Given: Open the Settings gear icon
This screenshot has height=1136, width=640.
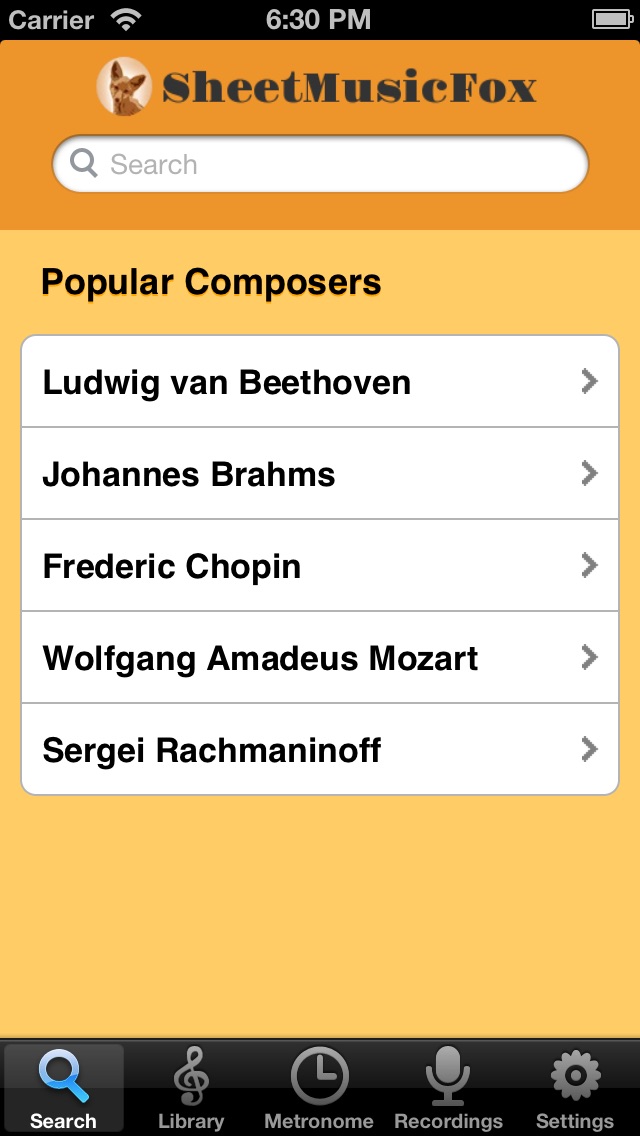Looking at the screenshot, I should tap(575, 1075).
